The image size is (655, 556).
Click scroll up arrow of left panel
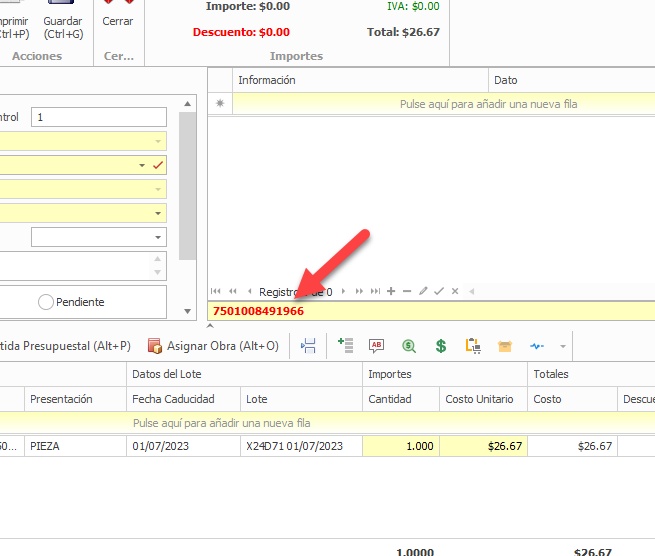(x=188, y=104)
